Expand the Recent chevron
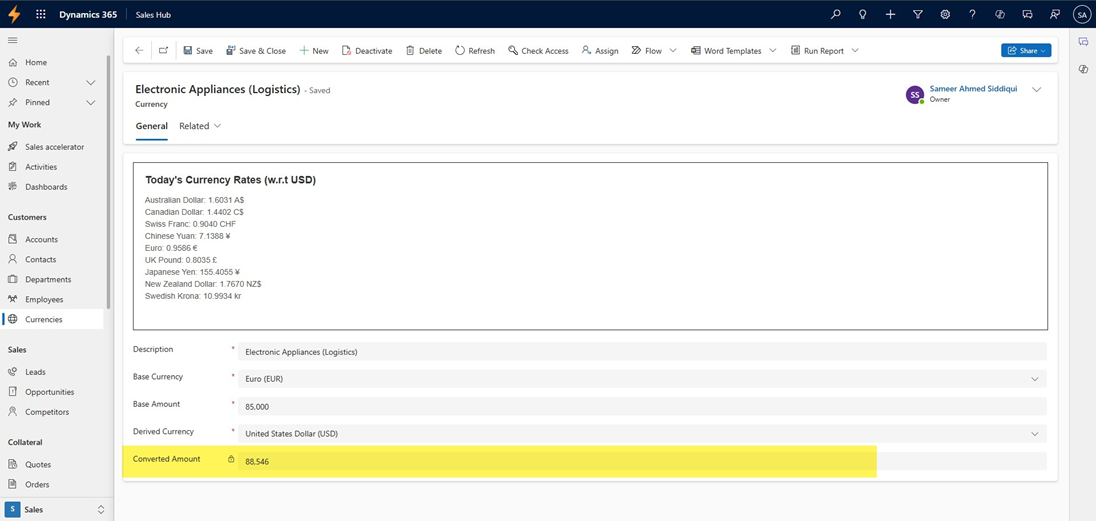1096x521 pixels. [90, 83]
